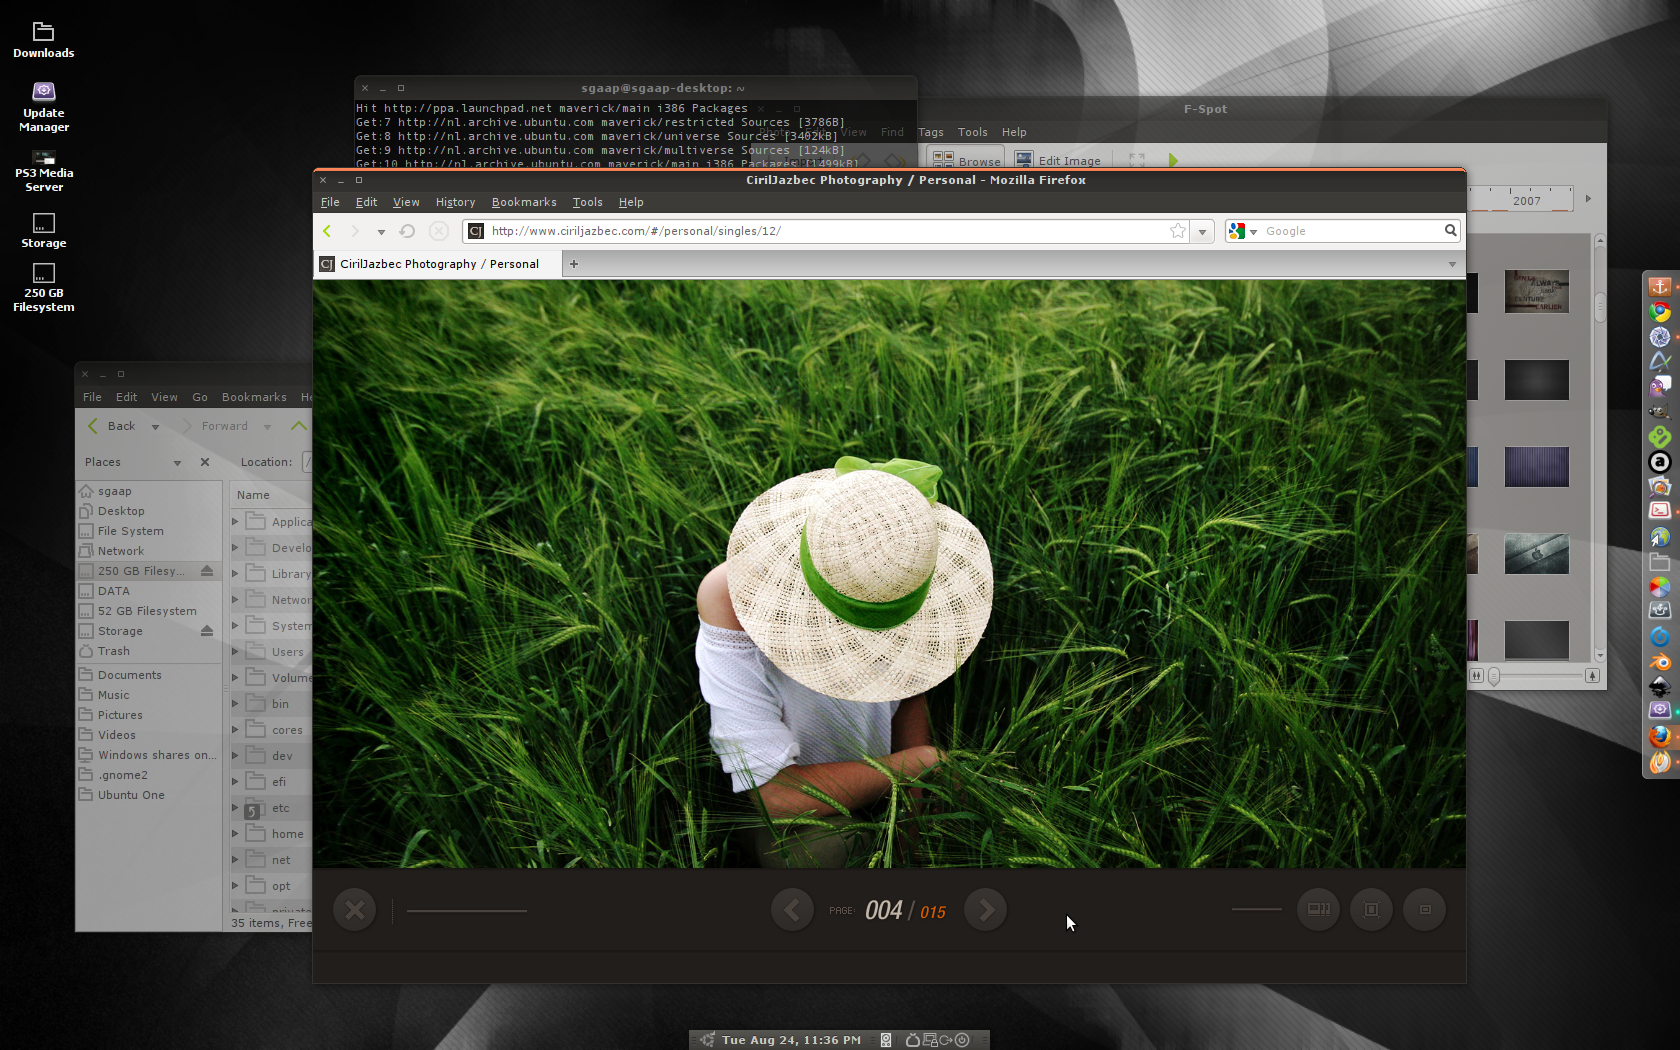Open the thumbnail strip view icon
Viewport: 1680px width, 1050px height.
pos(1318,910)
